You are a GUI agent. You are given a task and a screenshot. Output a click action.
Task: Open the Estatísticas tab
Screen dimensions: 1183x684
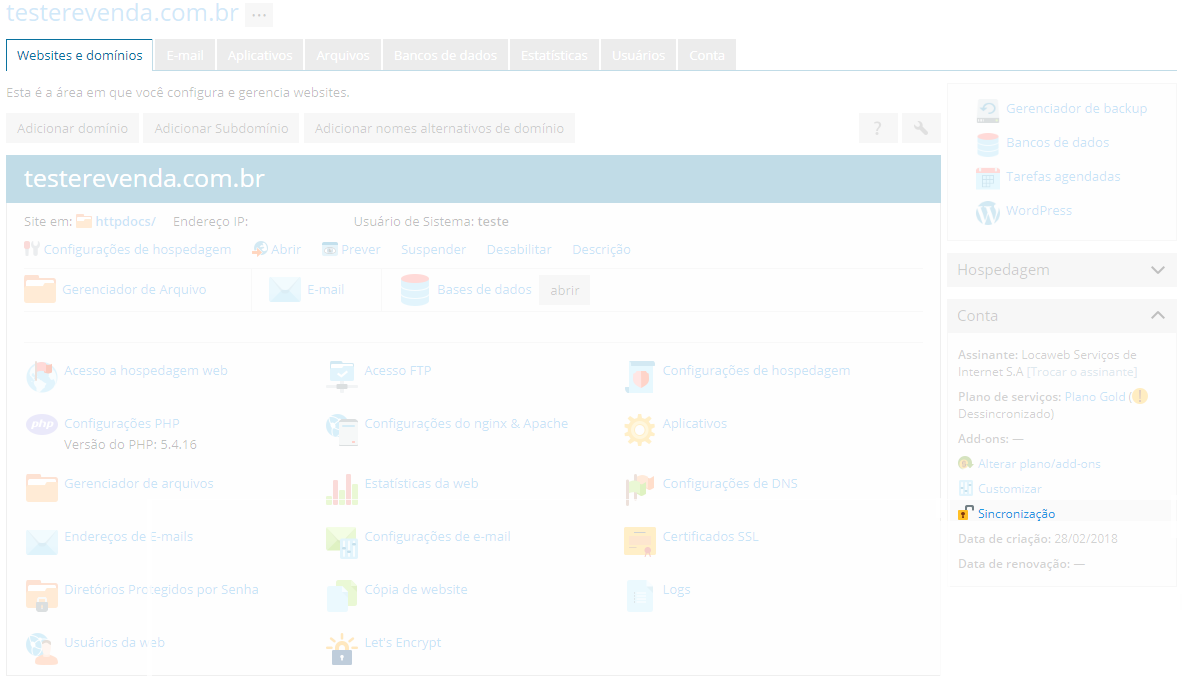point(554,55)
